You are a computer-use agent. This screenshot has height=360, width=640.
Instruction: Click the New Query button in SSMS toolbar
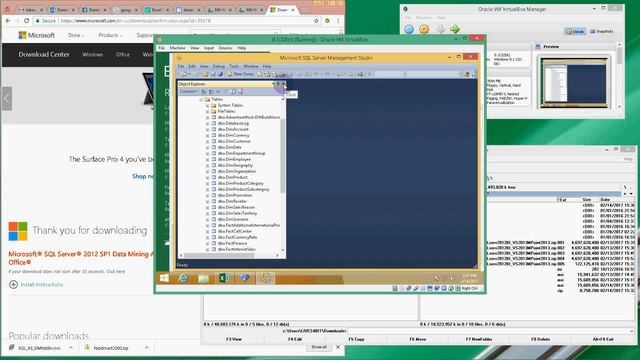point(241,74)
